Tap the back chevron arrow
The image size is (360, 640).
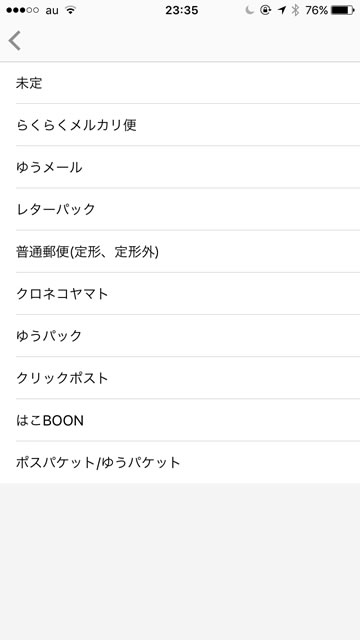pos(15,41)
